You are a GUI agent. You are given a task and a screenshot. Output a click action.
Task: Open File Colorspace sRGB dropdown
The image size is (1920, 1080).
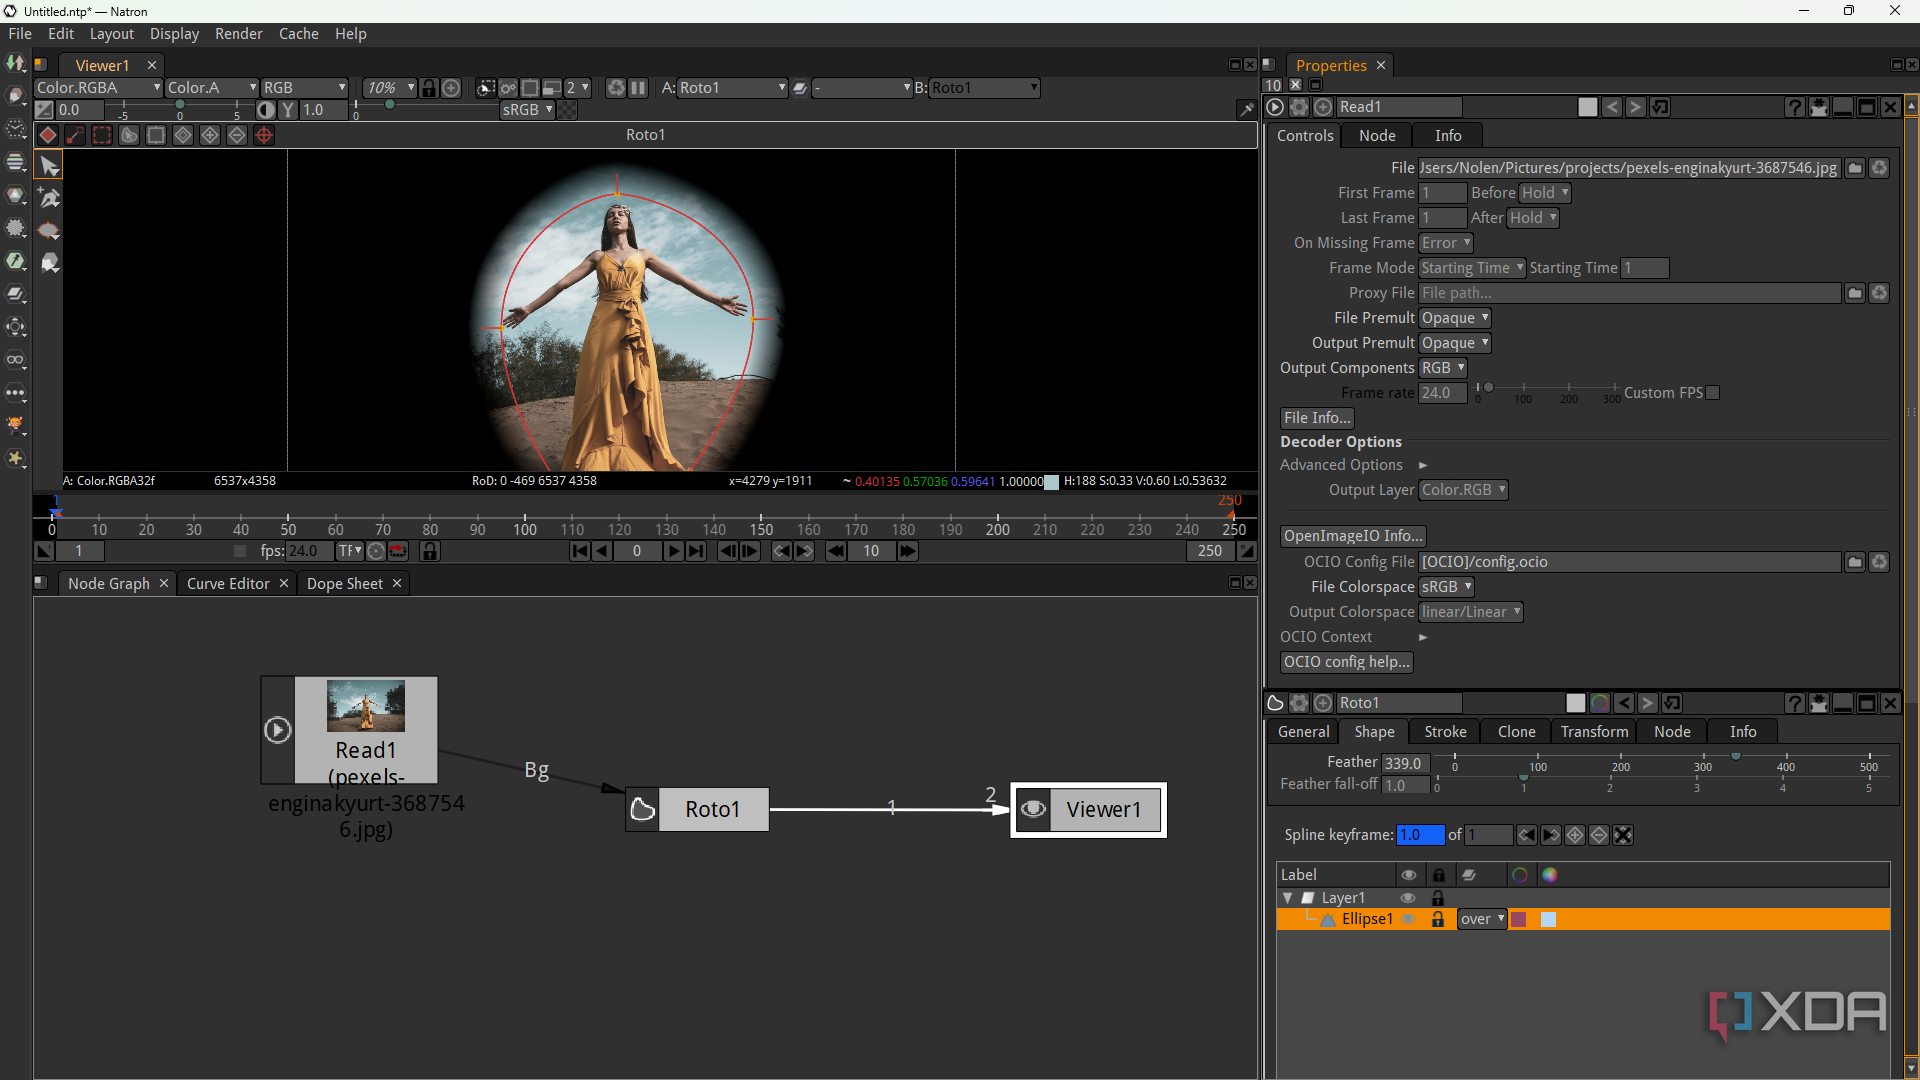tap(1446, 587)
